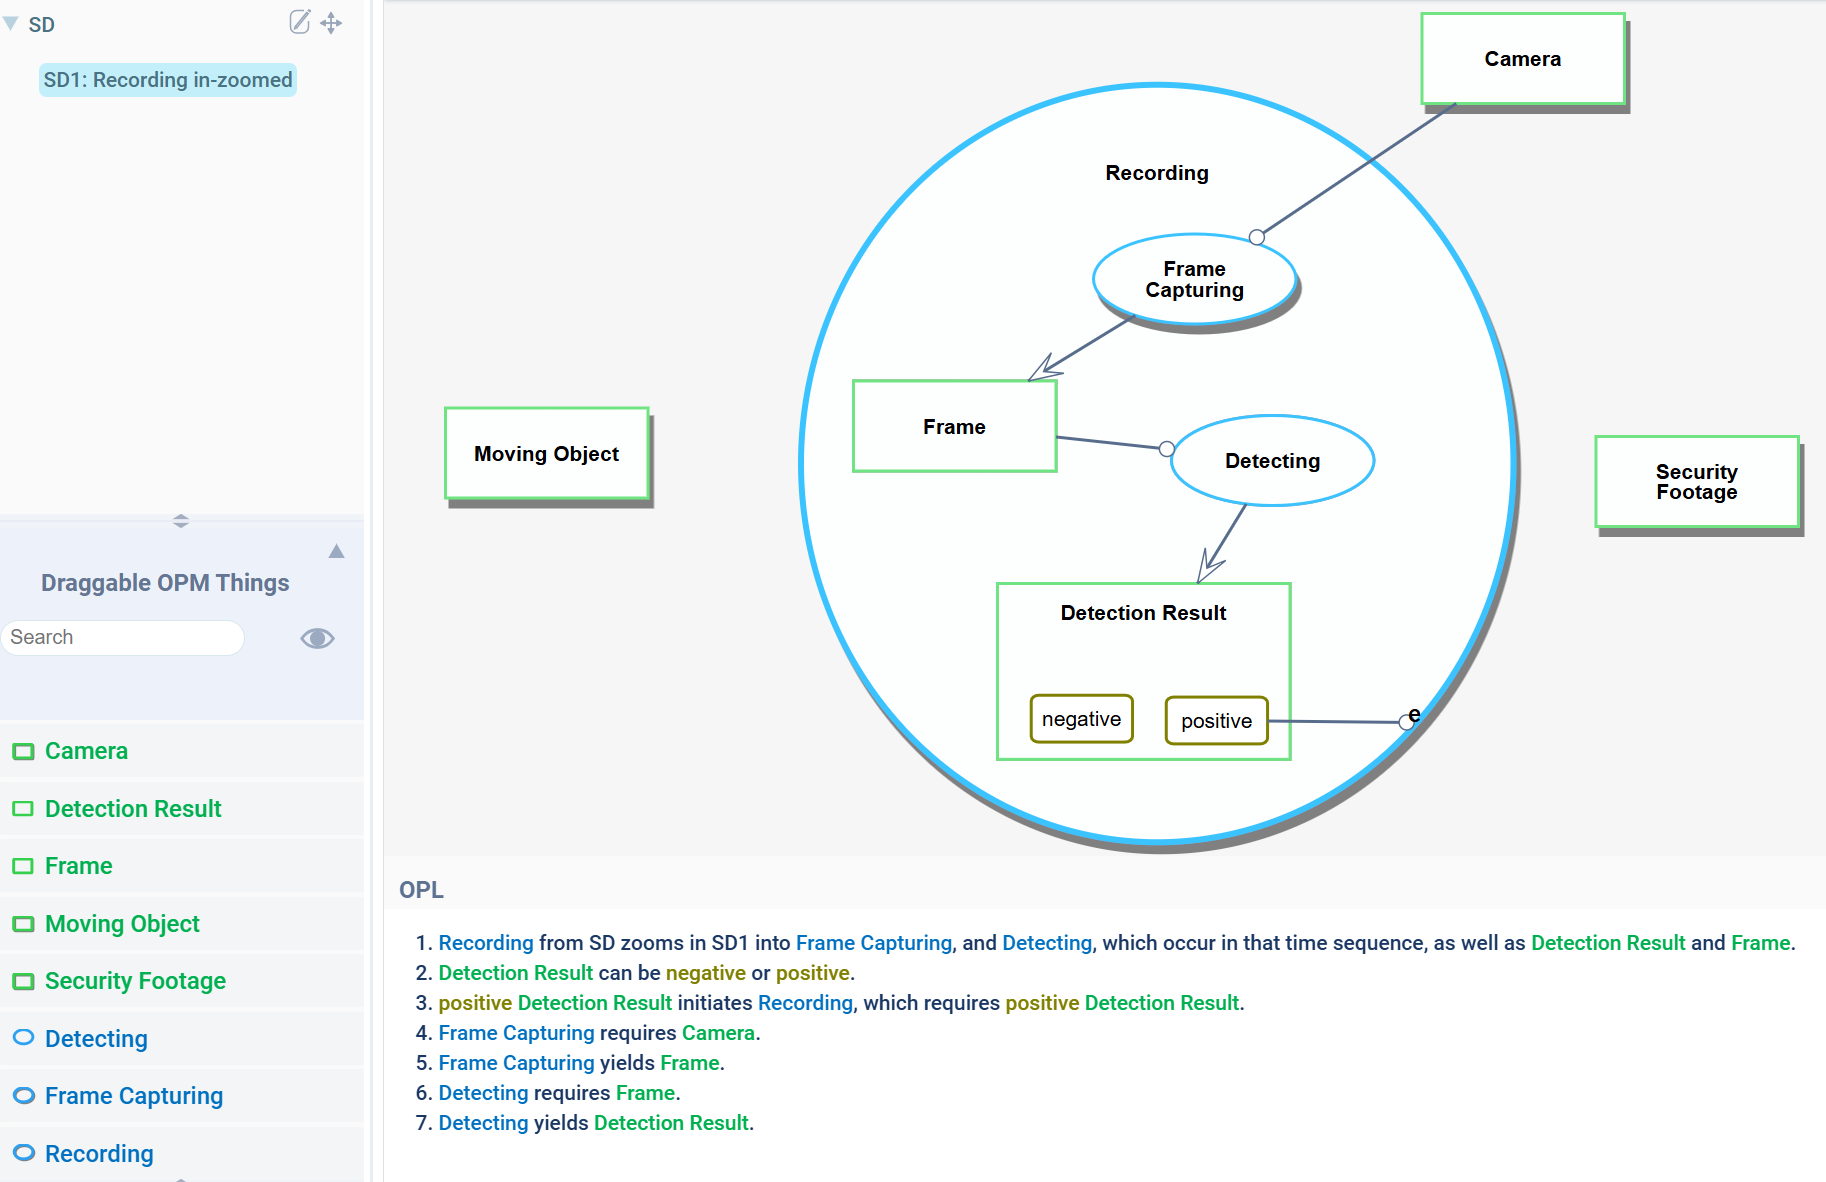Click the edit pencil icon beside SD
The height and width of the screenshot is (1182, 1826).
click(x=299, y=22)
